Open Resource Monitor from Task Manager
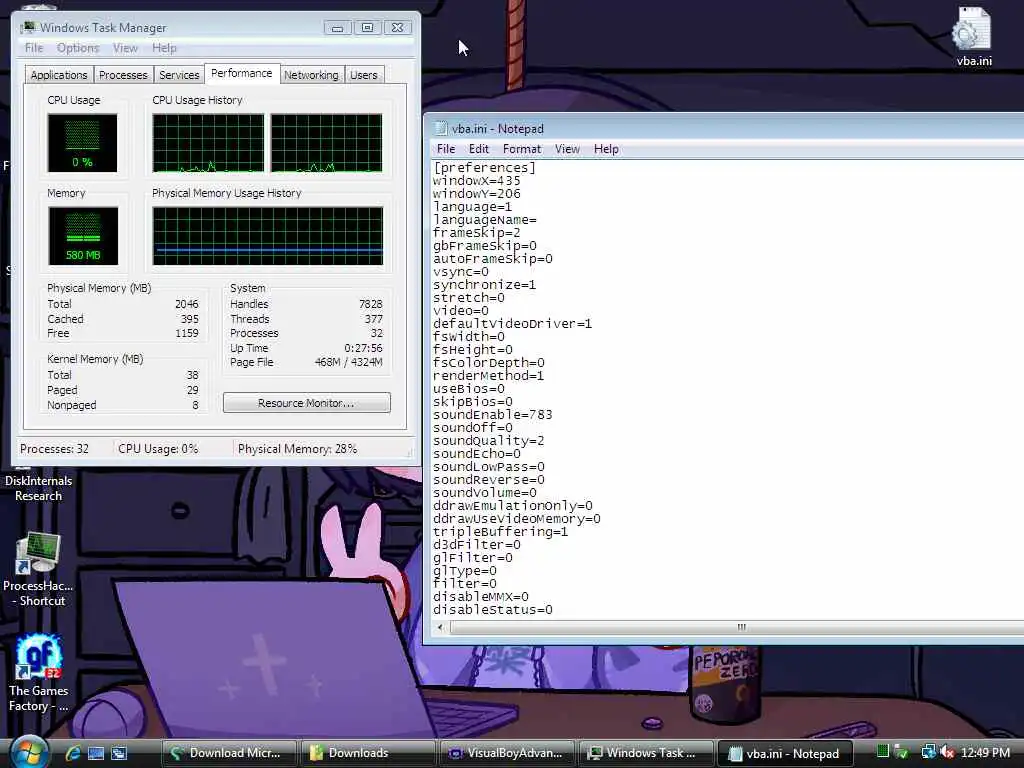The image size is (1024, 768). (x=306, y=403)
